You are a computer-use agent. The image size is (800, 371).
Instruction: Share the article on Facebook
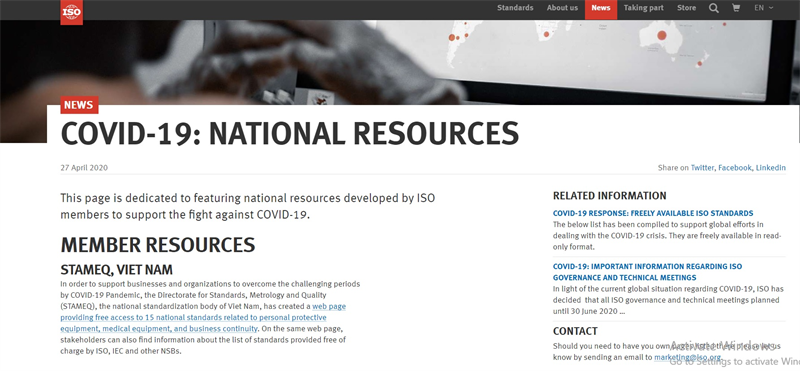(735, 168)
